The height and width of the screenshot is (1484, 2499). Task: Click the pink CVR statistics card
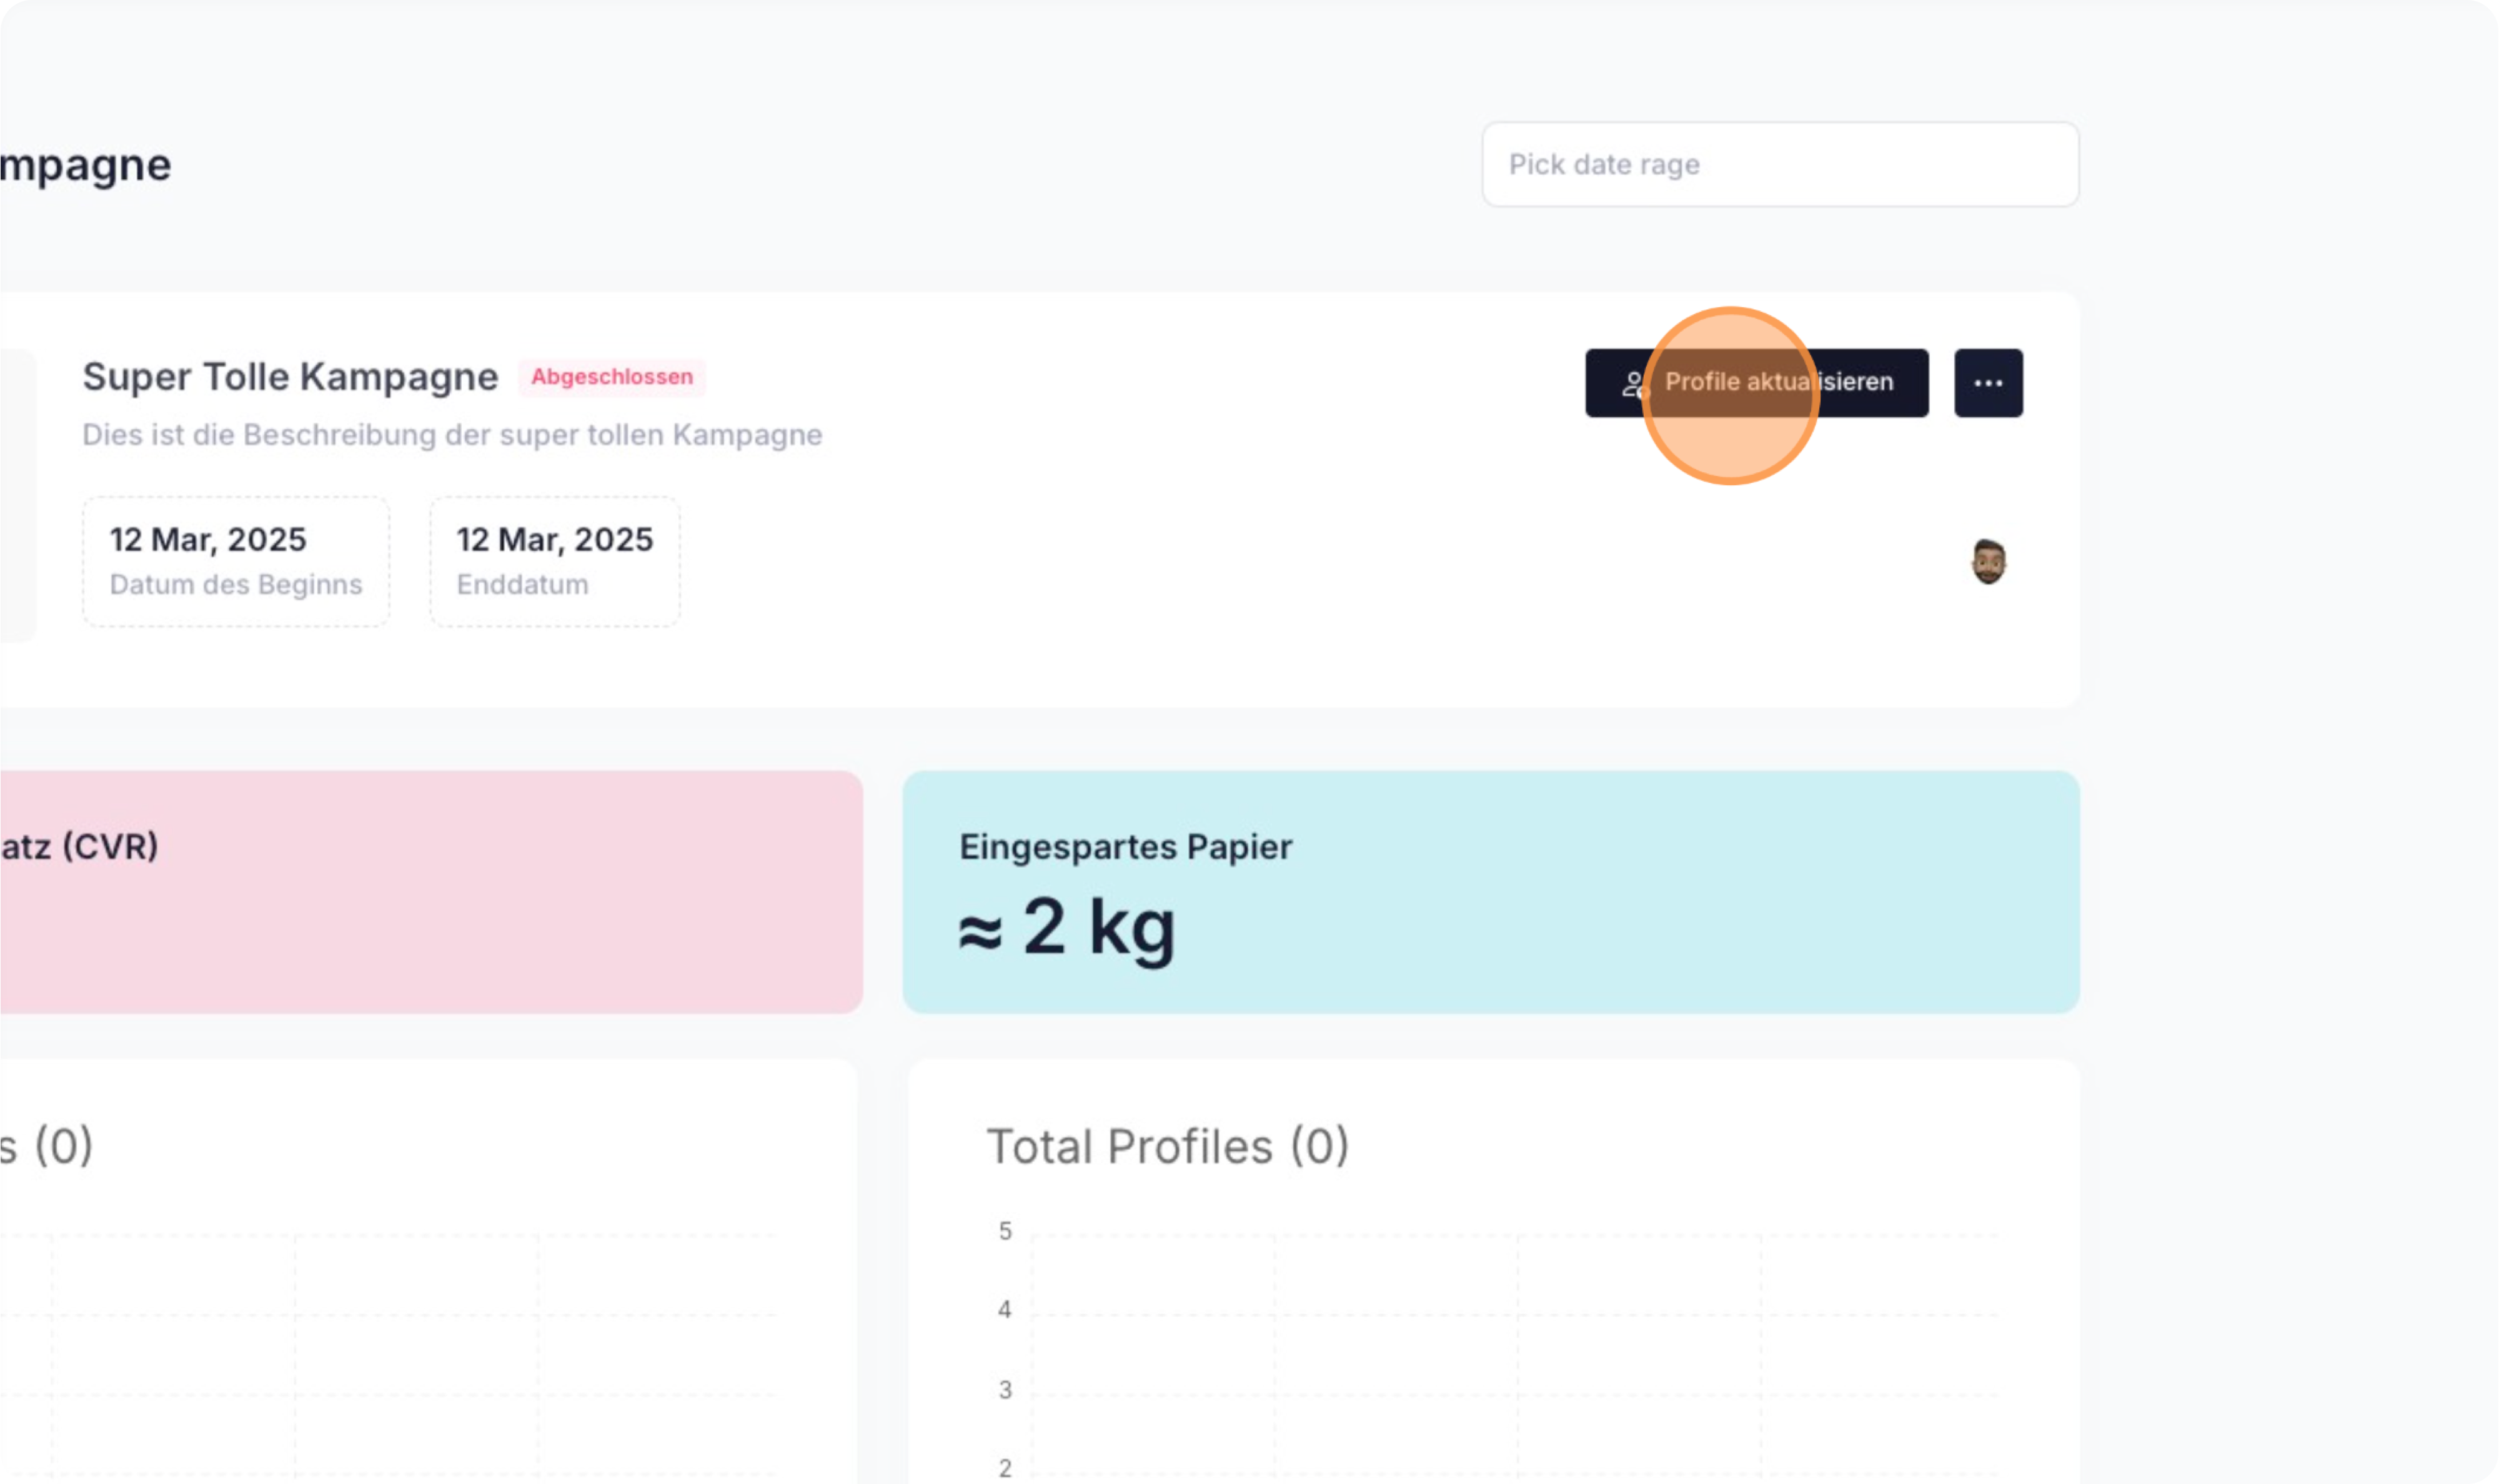[x=430, y=892]
